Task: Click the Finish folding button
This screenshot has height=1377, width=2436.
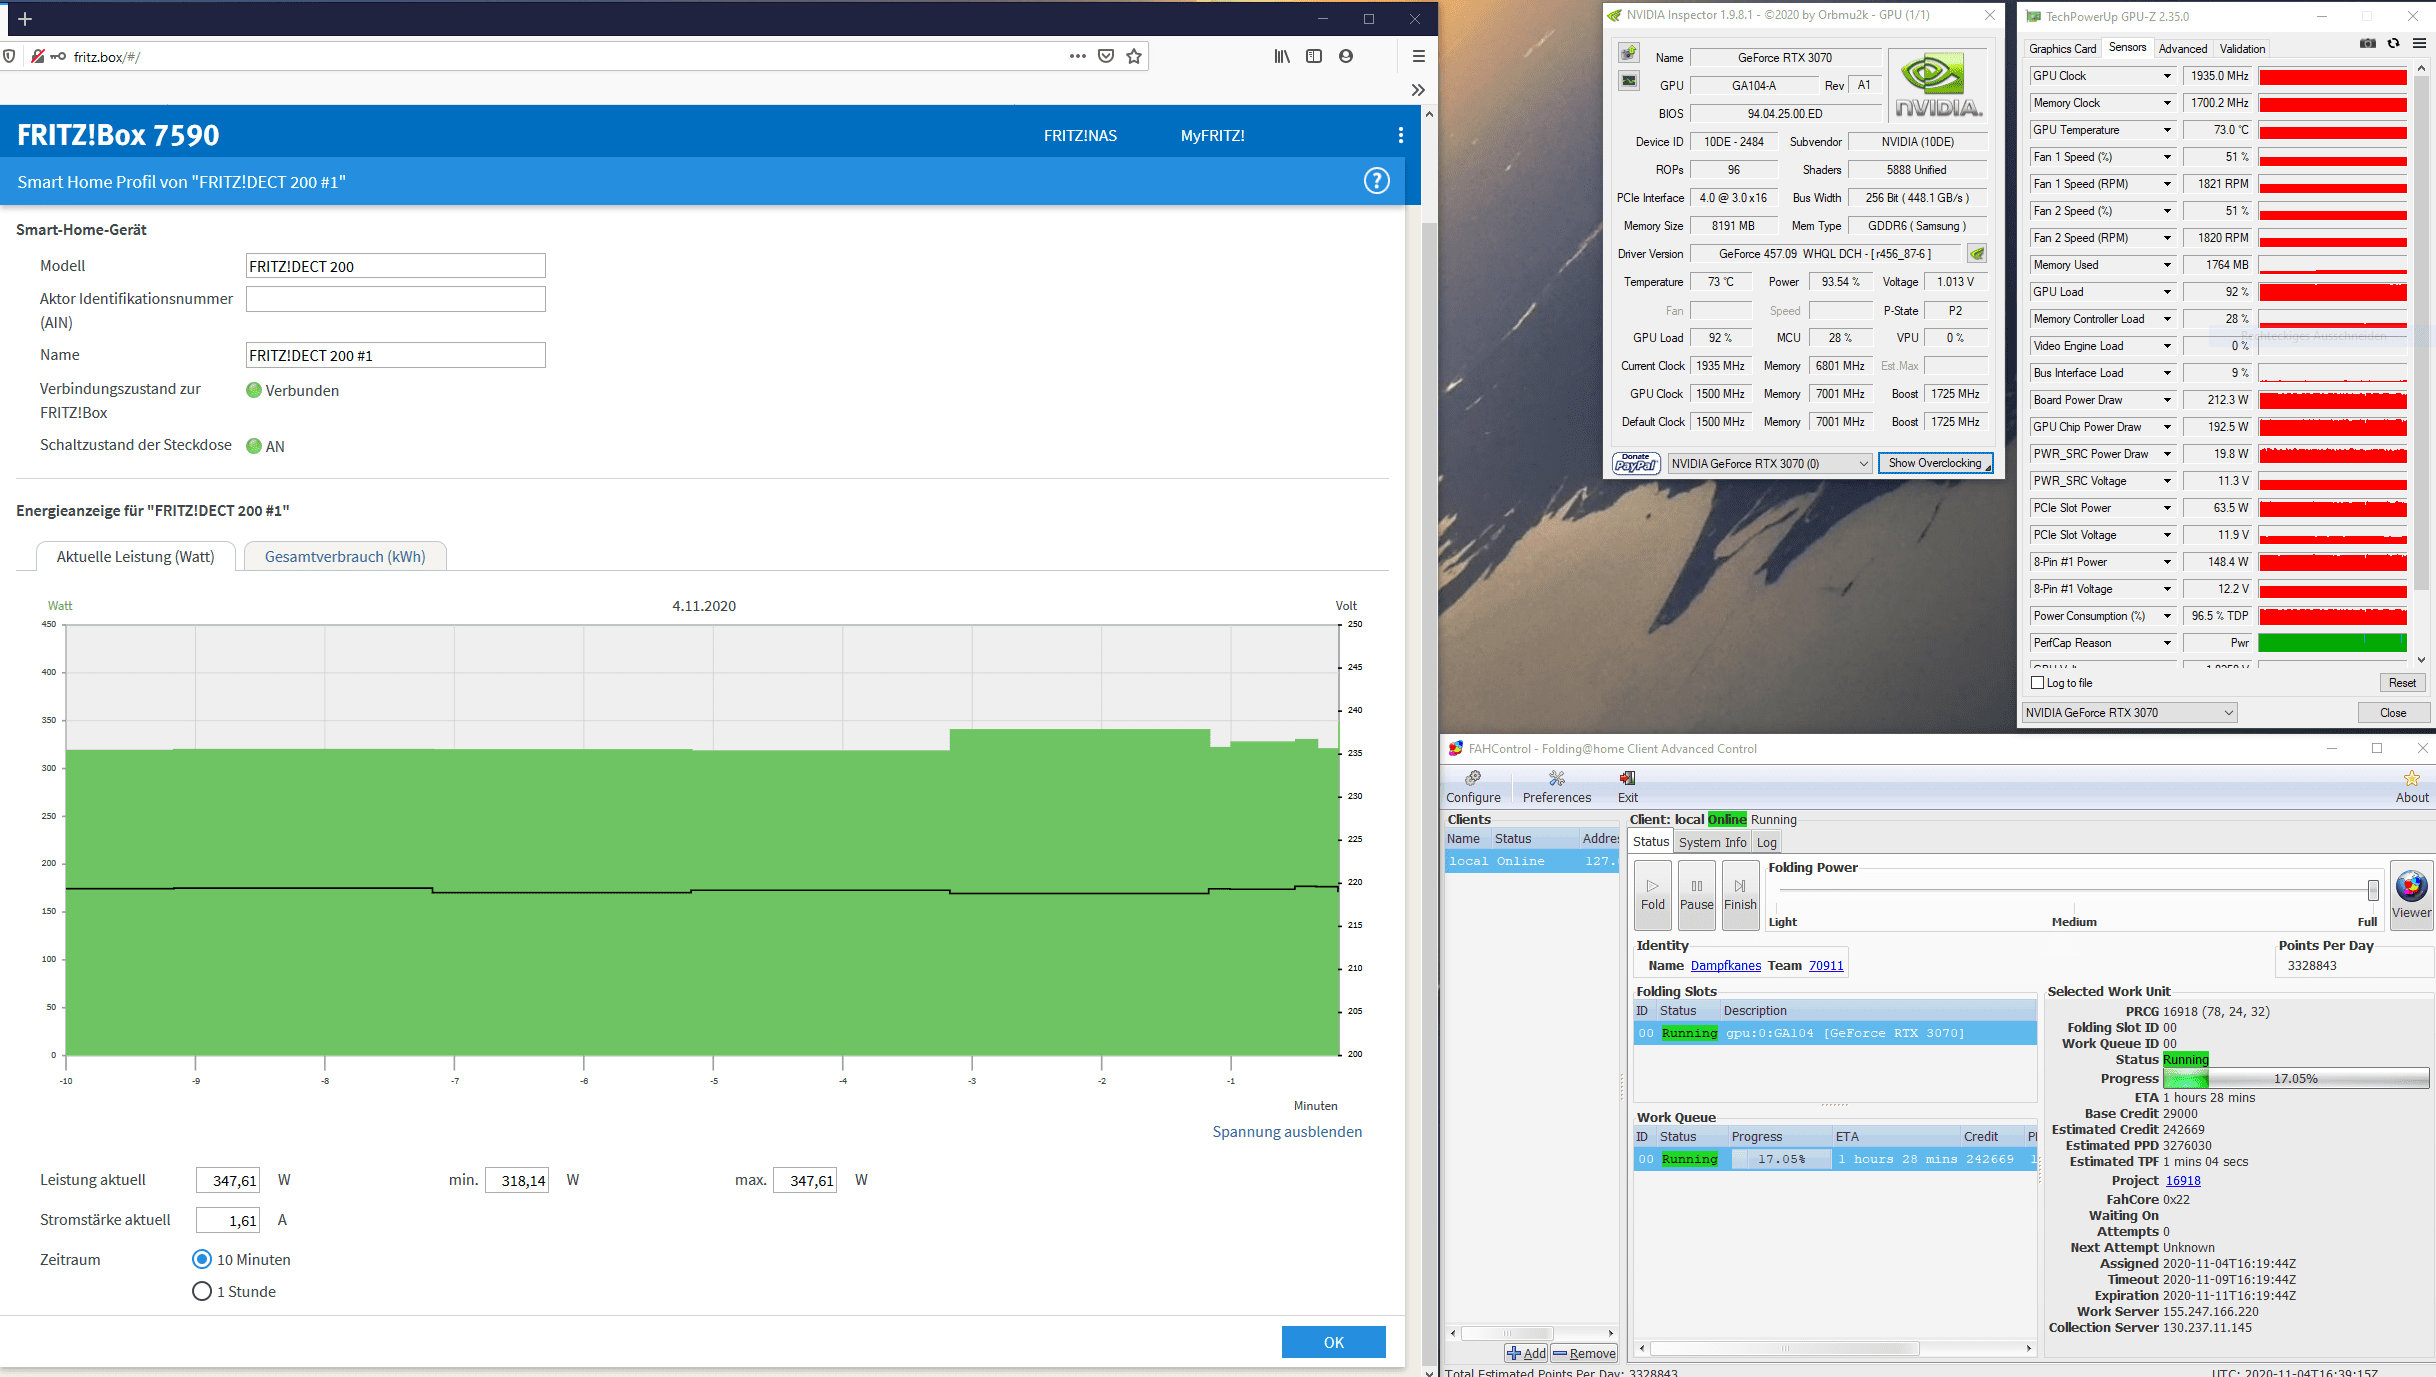Action: (1740, 895)
